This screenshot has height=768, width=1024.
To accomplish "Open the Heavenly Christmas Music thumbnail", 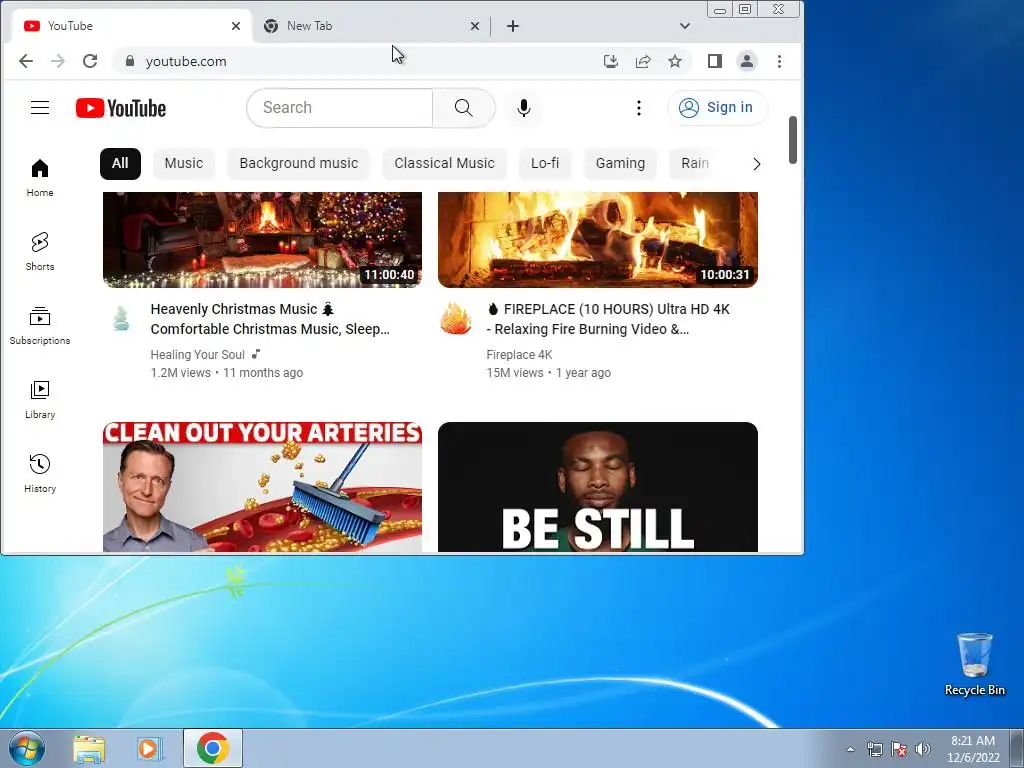I will [x=263, y=240].
